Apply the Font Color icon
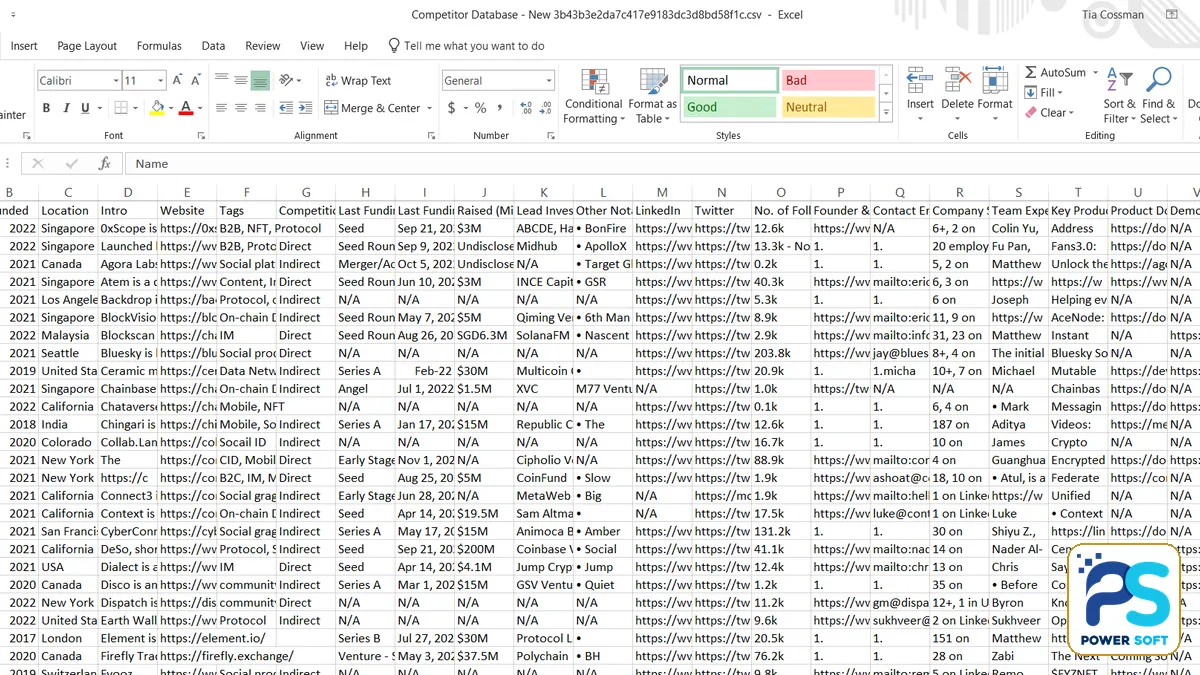 (185, 108)
